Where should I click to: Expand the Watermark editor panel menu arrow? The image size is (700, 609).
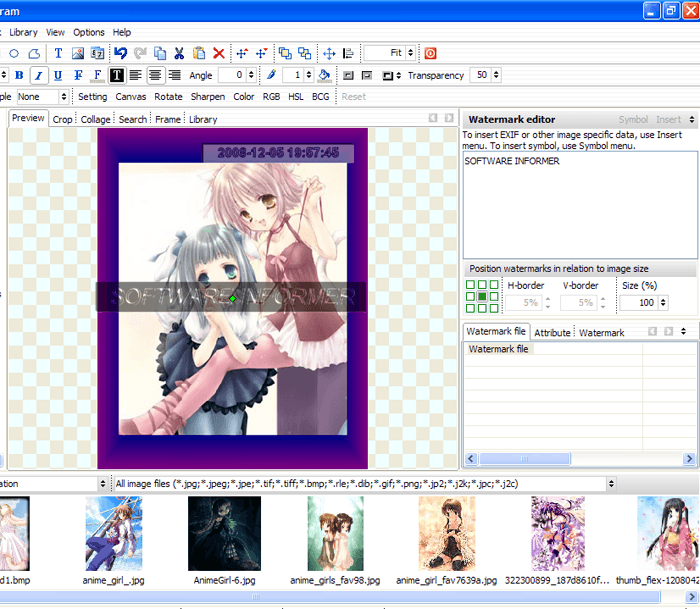[692, 120]
